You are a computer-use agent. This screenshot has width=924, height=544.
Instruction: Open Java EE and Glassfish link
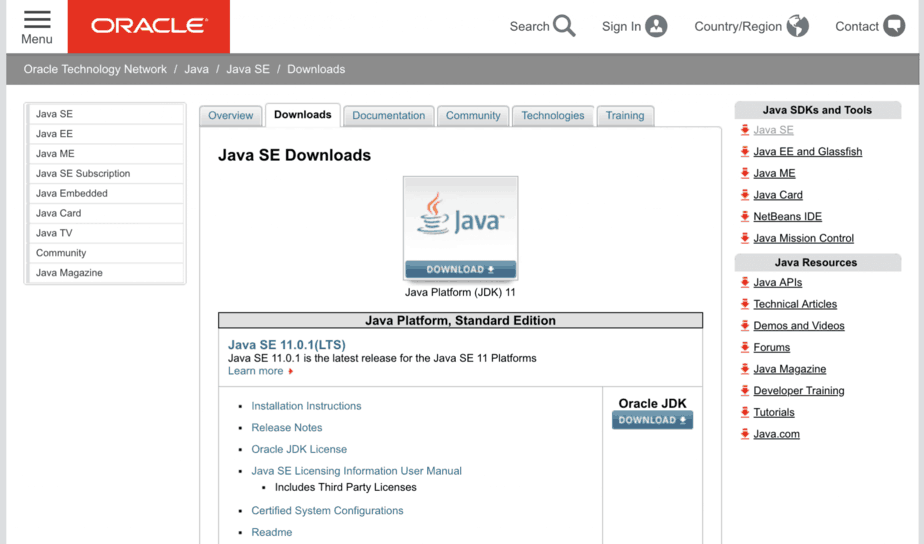click(807, 151)
